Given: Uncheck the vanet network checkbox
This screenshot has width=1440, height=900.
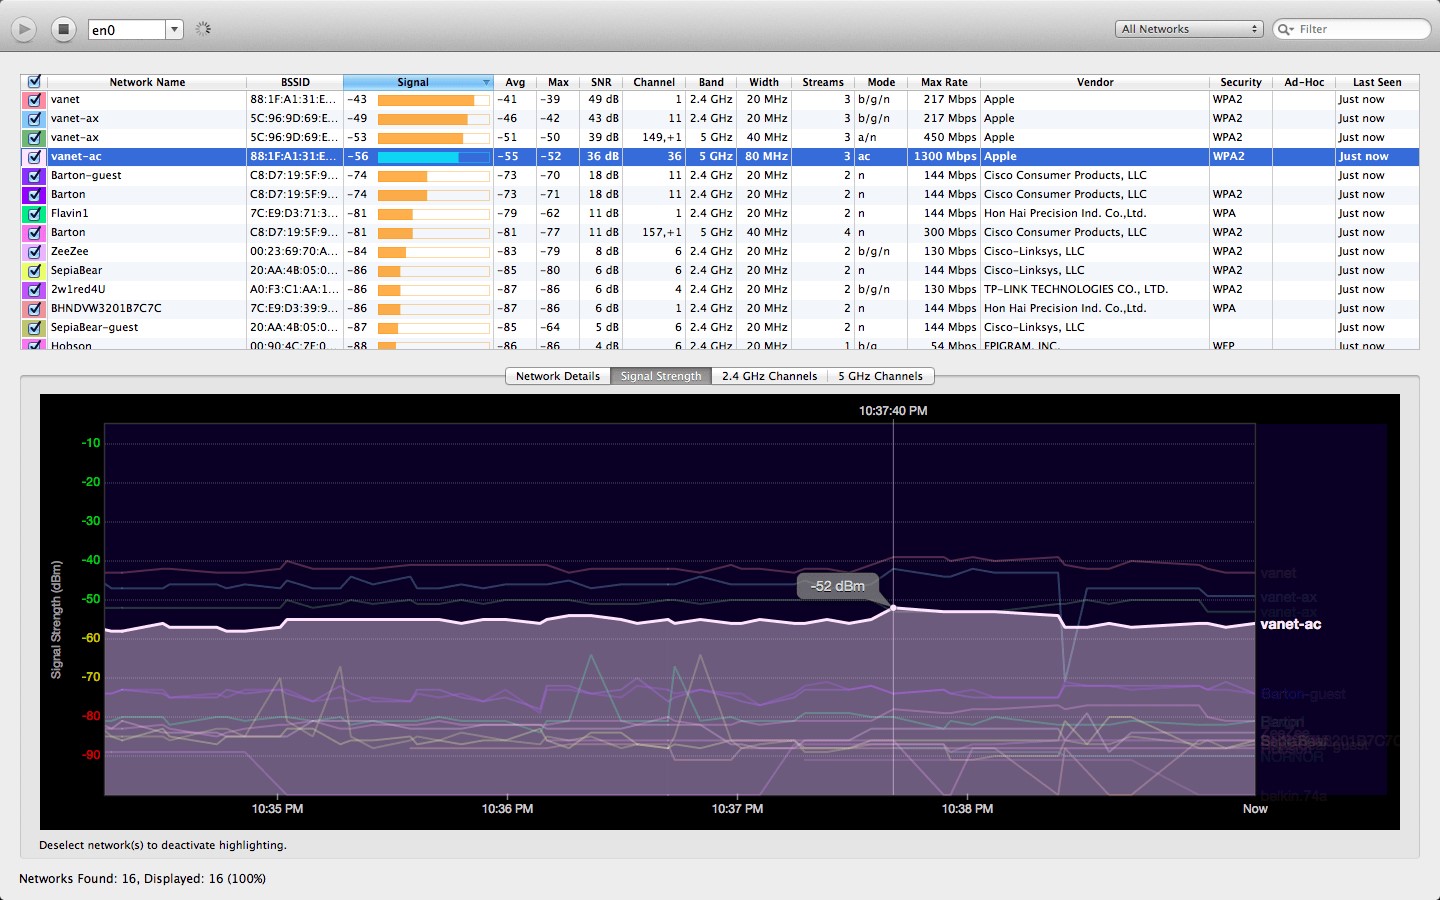Looking at the screenshot, I should pyautogui.click(x=33, y=99).
